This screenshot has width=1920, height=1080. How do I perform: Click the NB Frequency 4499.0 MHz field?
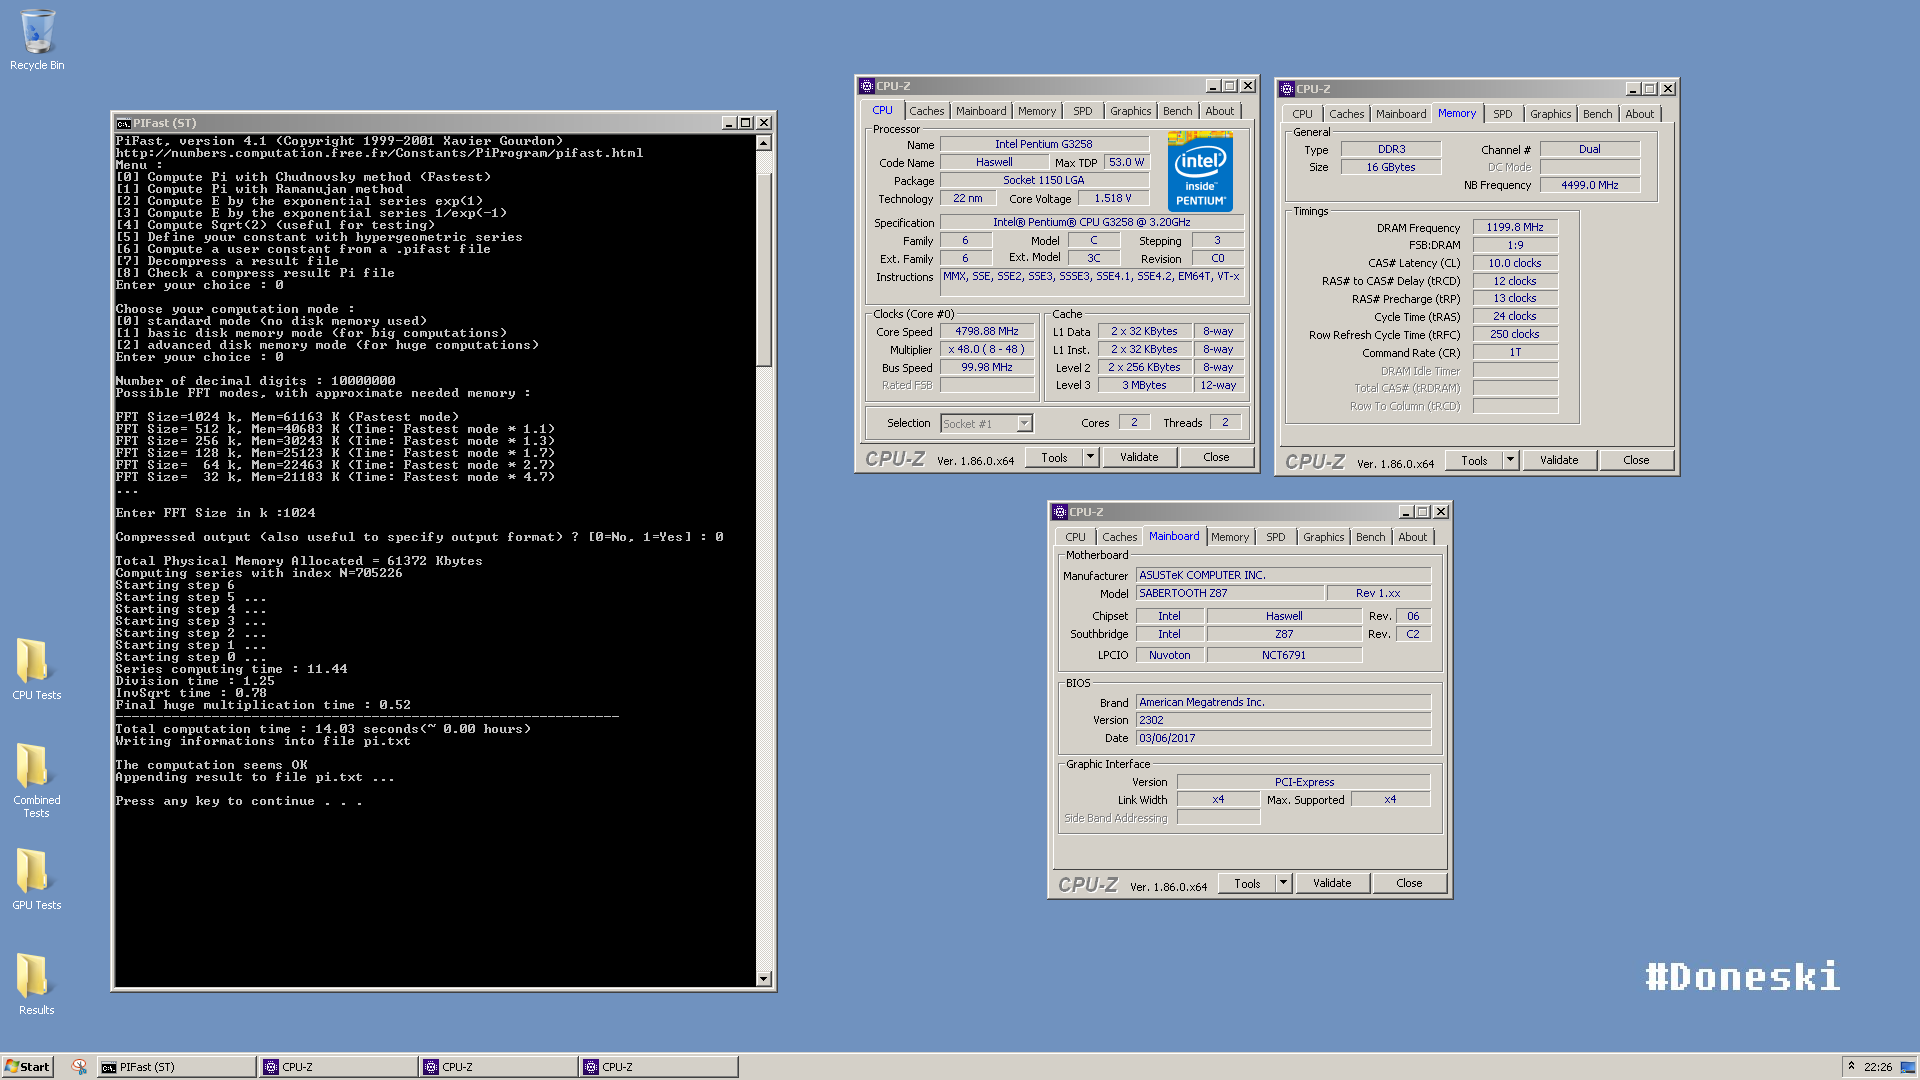1590,185
